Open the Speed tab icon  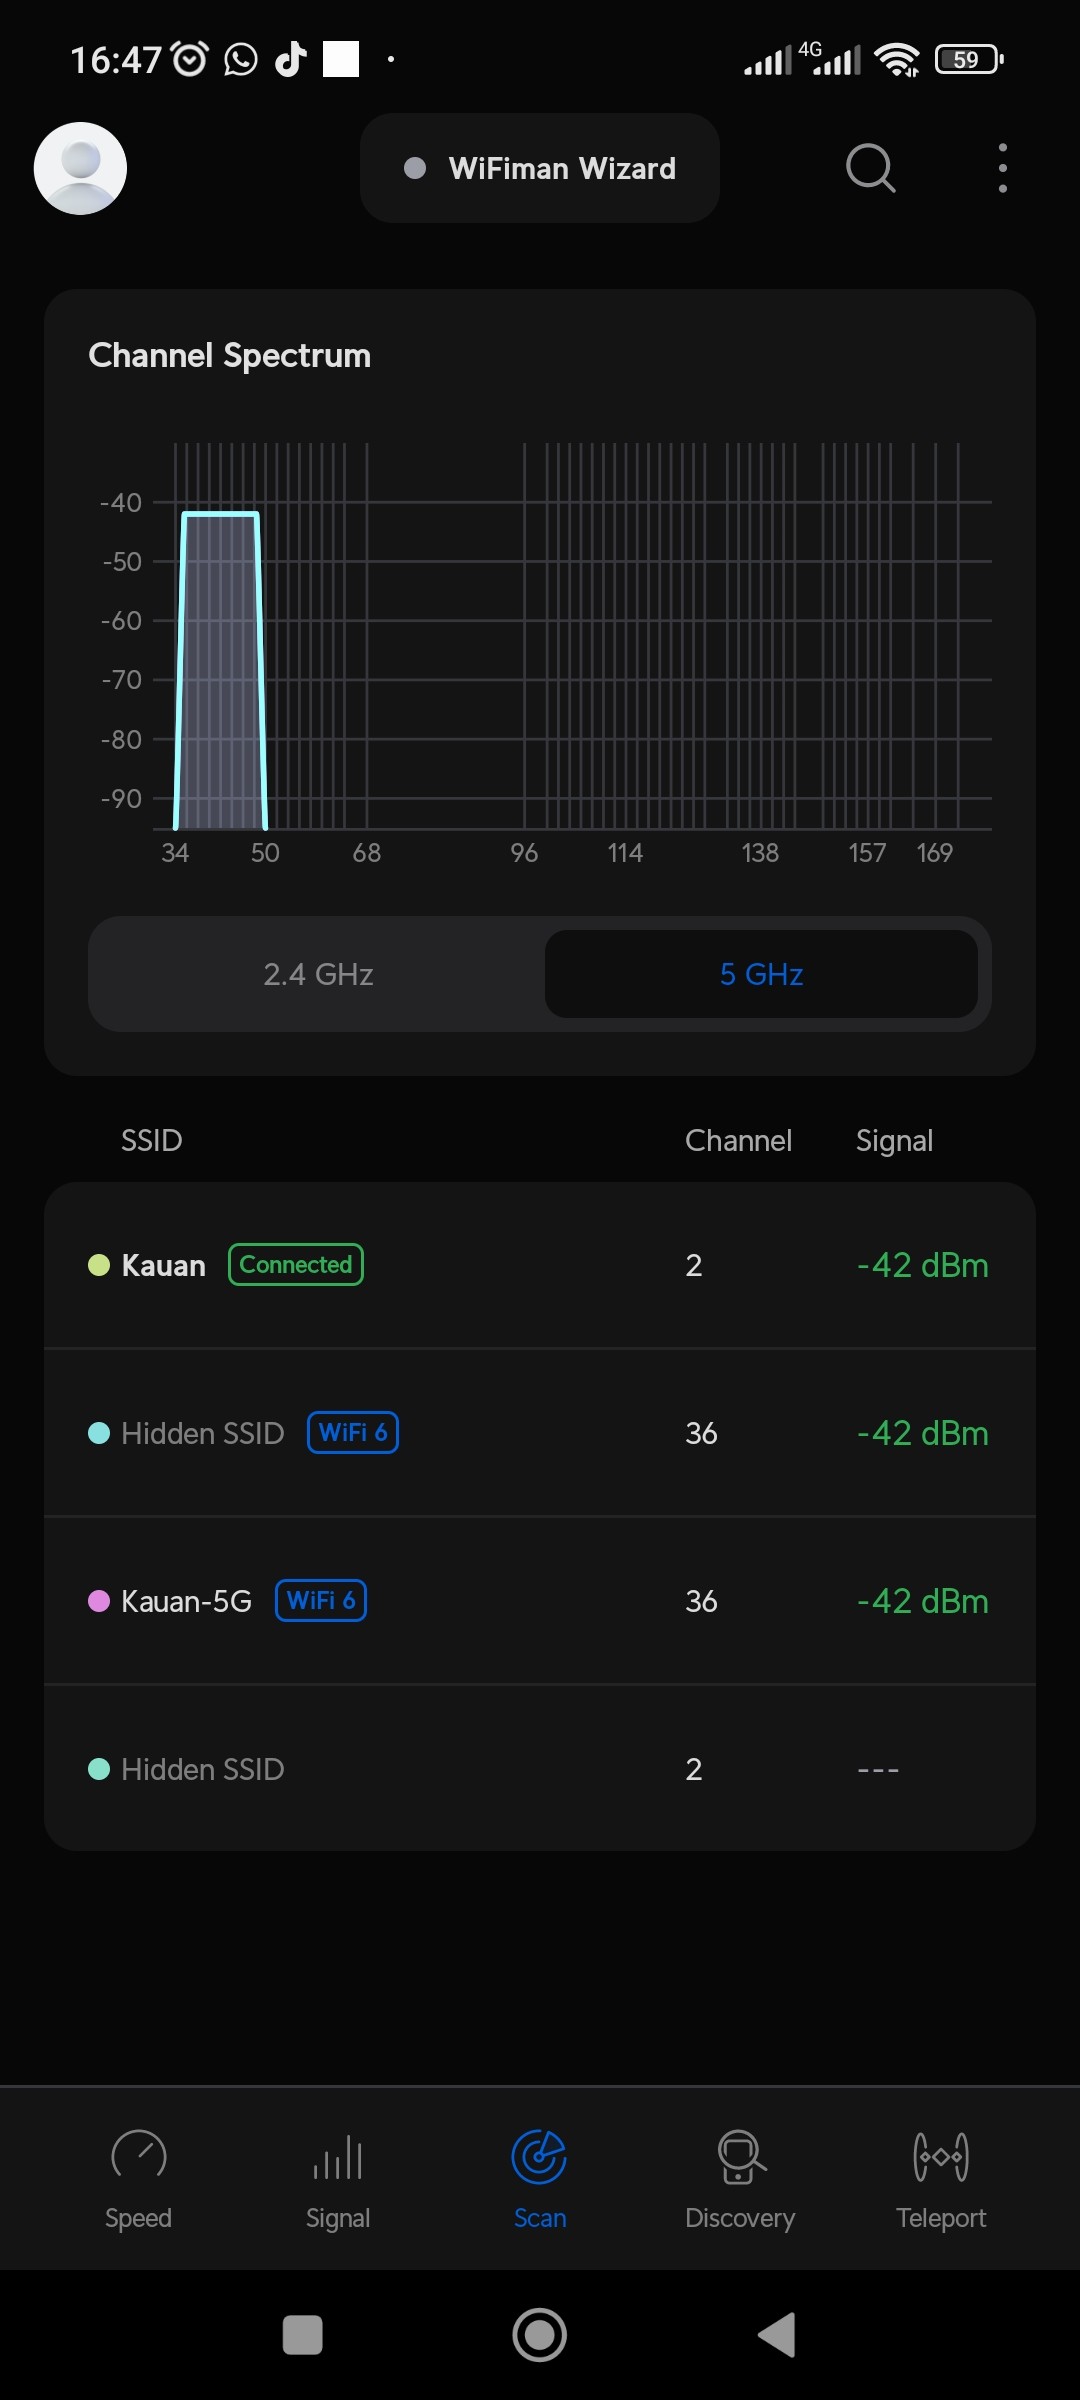tap(139, 2156)
